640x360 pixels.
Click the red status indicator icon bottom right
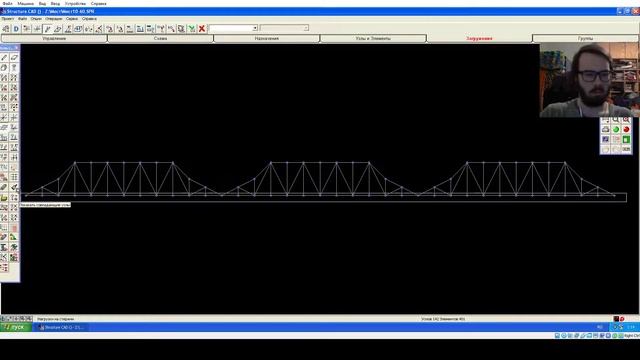point(622,319)
